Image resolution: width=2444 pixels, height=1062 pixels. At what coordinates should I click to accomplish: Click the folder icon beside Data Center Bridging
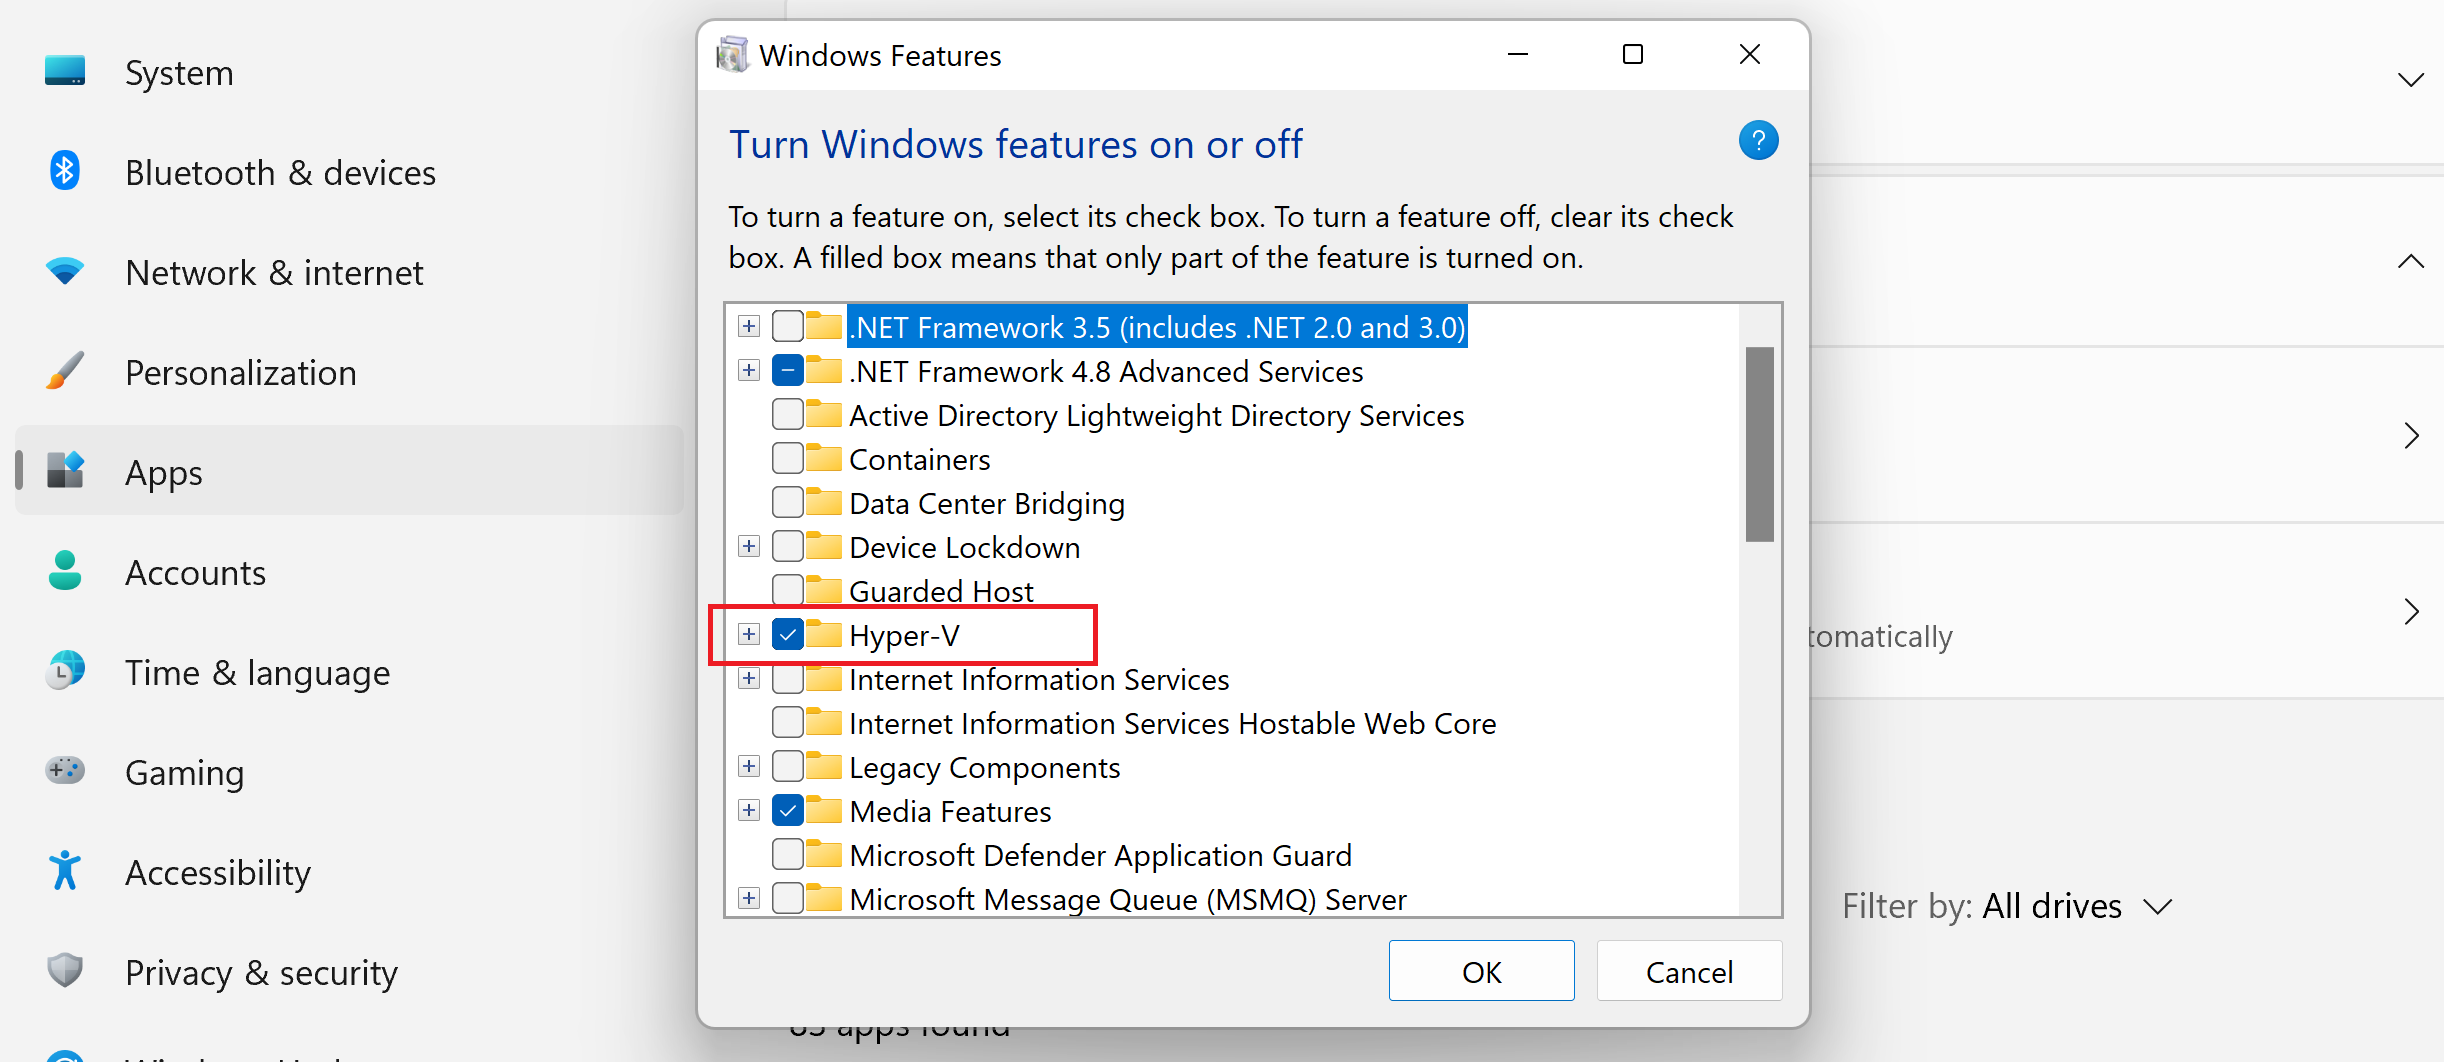(x=824, y=502)
